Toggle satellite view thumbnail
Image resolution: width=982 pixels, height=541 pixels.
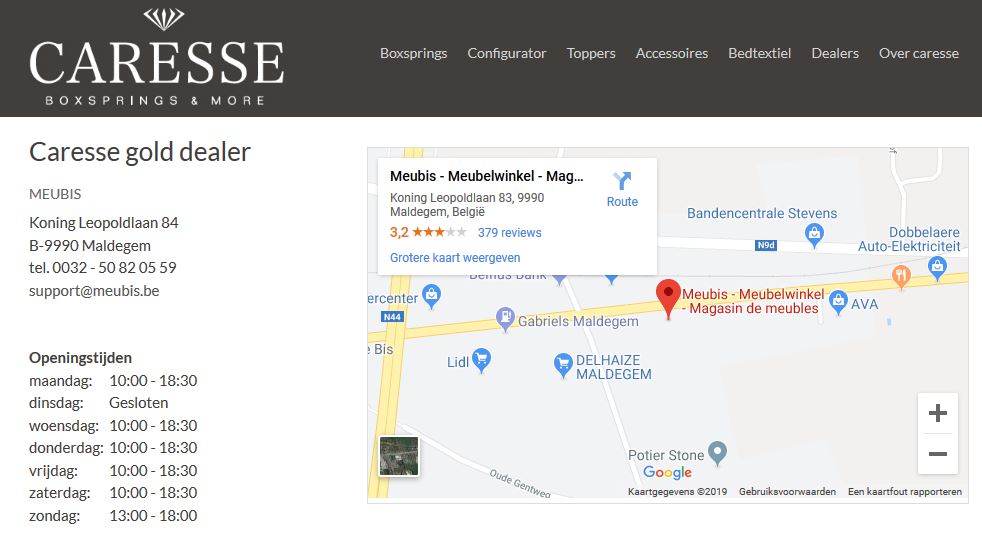(x=399, y=456)
